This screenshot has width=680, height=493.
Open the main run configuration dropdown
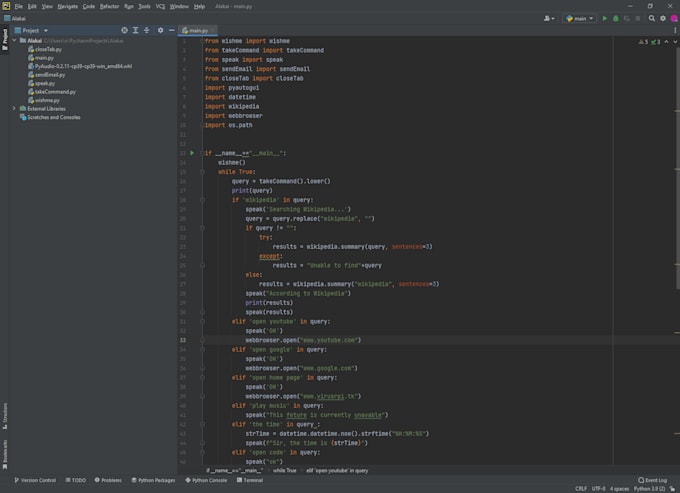[x=580, y=18]
